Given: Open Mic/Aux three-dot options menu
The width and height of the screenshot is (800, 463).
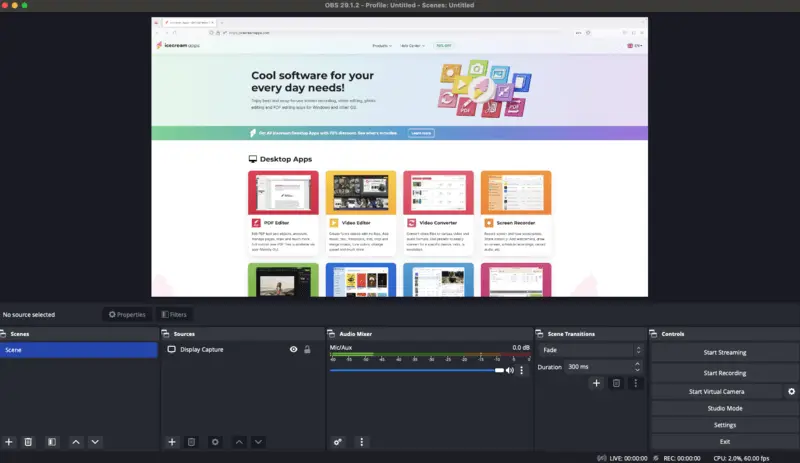Looking at the screenshot, I should tap(521, 370).
